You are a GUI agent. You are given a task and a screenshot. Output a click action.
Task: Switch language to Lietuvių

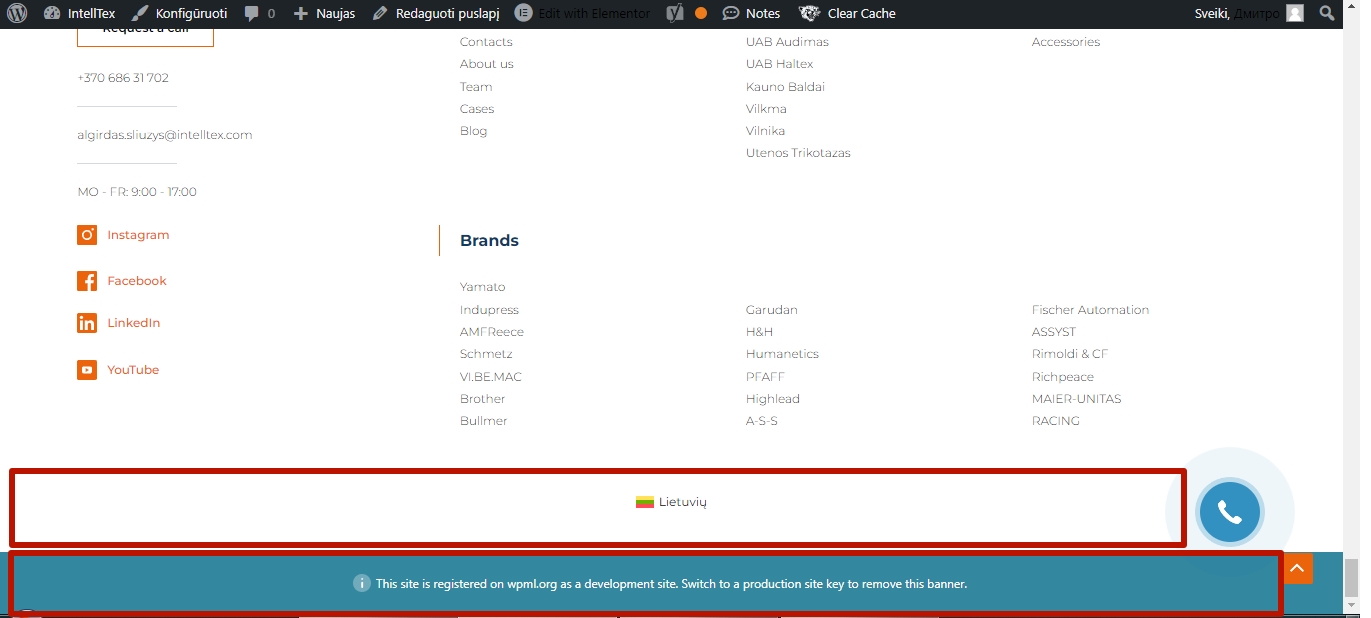(671, 502)
